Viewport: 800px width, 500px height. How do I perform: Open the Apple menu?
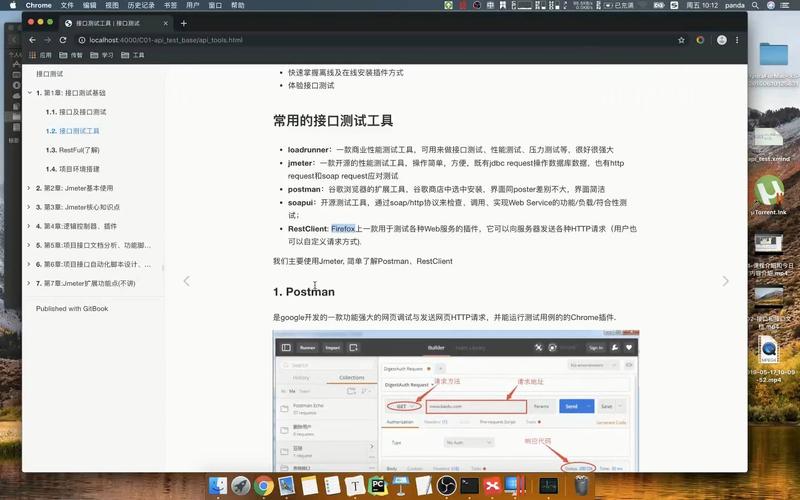[x=13, y=5]
